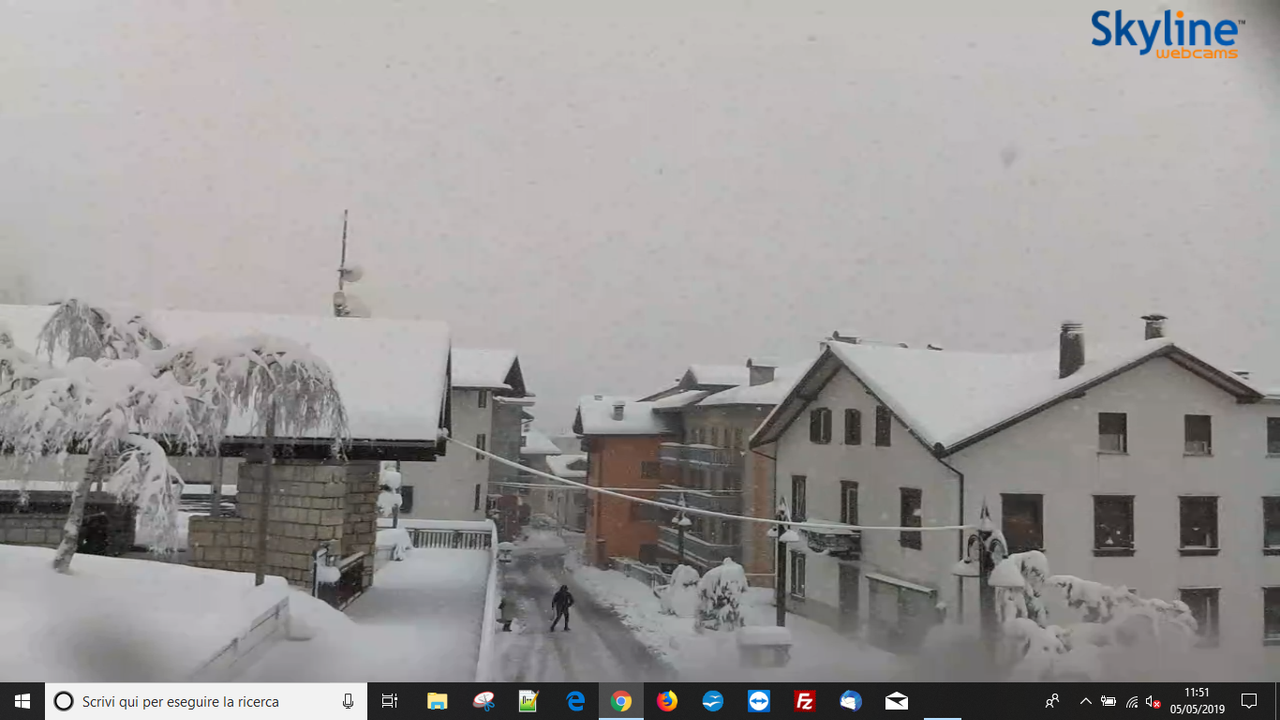Open Task View on the taskbar
The image size is (1280, 720).
[390, 701]
